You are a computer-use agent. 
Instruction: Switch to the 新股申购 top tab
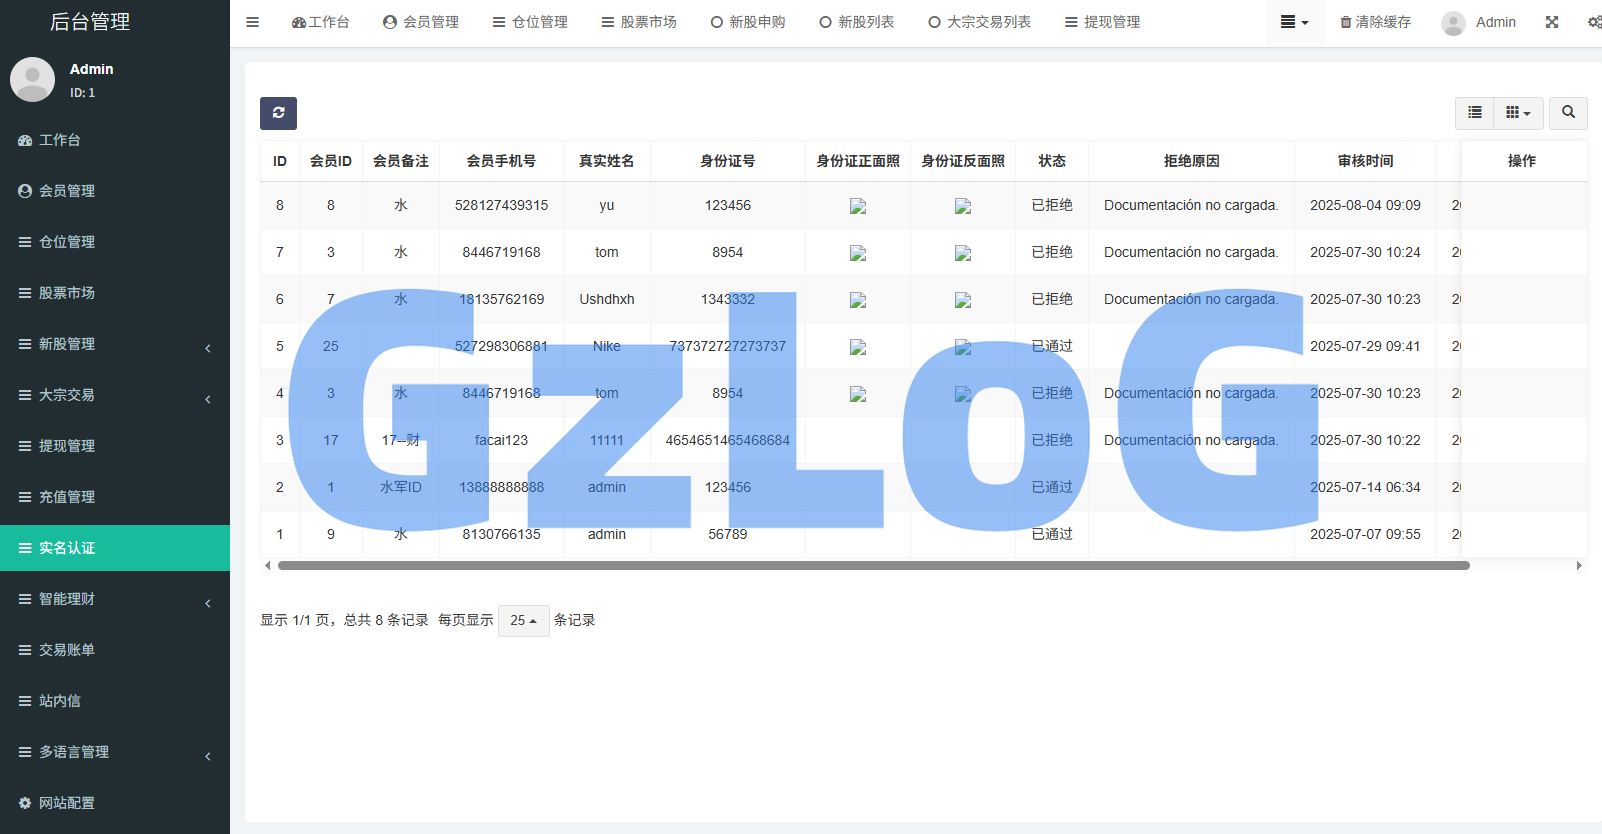coord(748,22)
